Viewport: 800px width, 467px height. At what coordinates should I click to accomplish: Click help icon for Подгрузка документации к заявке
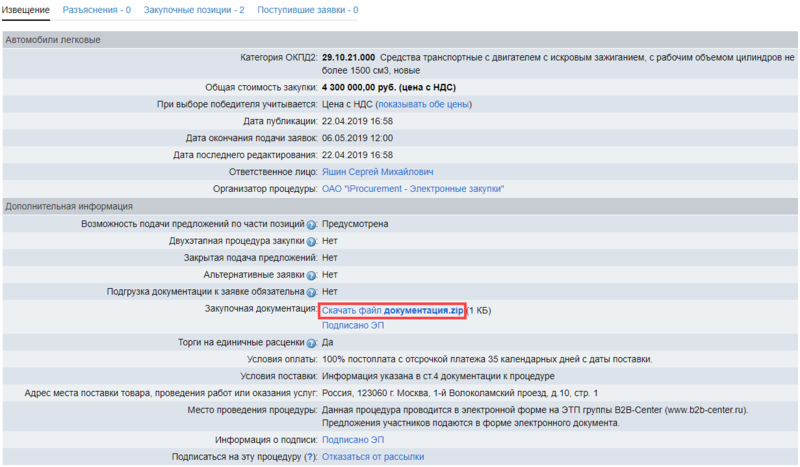(x=312, y=292)
